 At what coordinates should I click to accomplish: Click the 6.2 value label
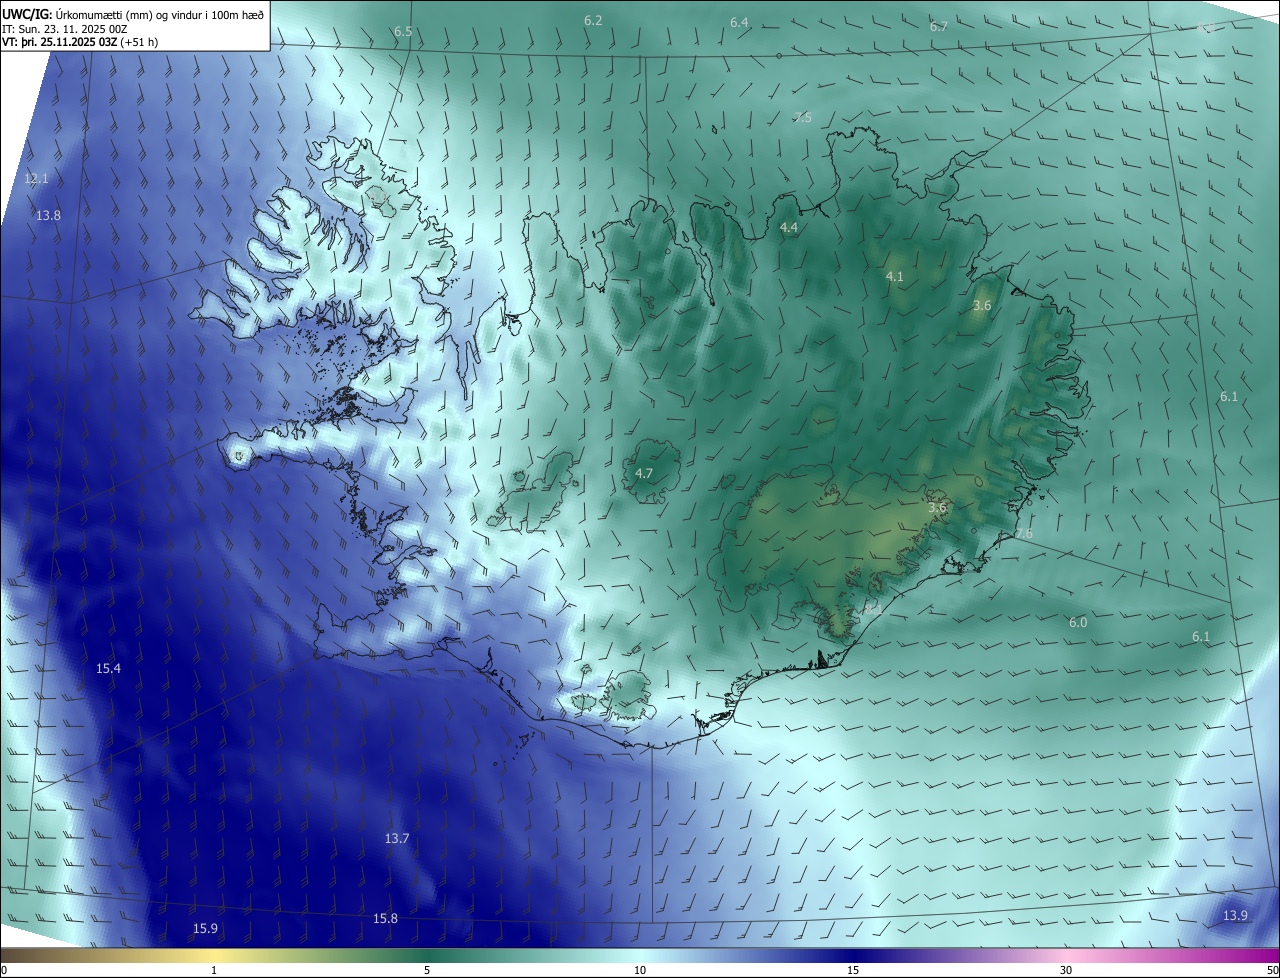(593, 20)
